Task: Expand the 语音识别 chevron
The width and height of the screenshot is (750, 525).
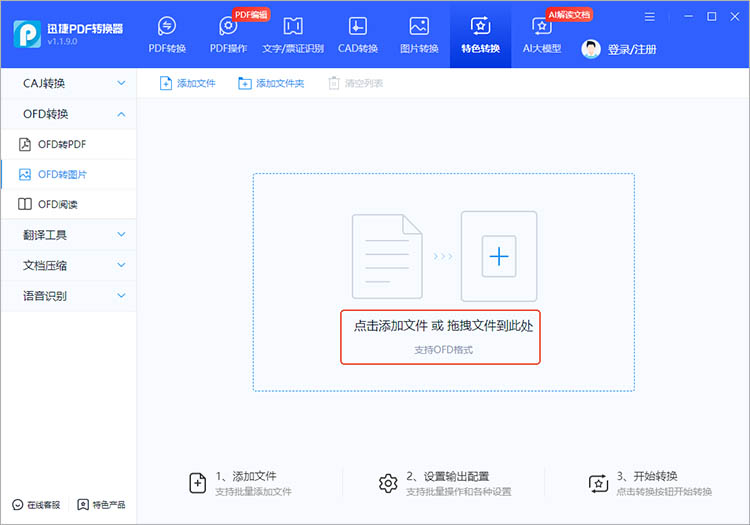Action: (121, 295)
